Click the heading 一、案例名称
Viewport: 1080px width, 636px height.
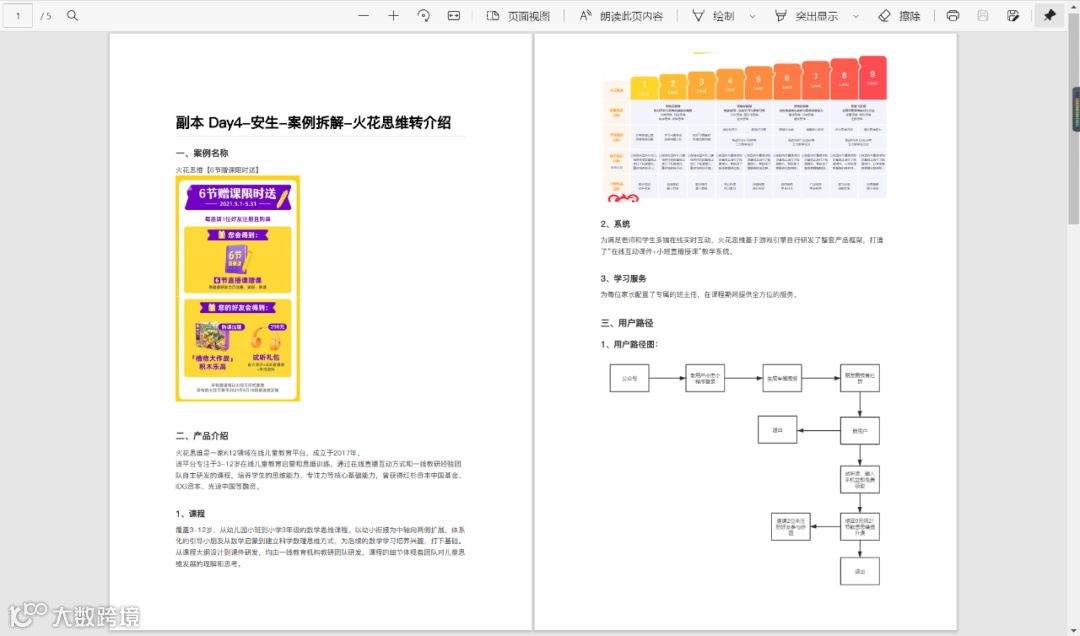[202, 153]
